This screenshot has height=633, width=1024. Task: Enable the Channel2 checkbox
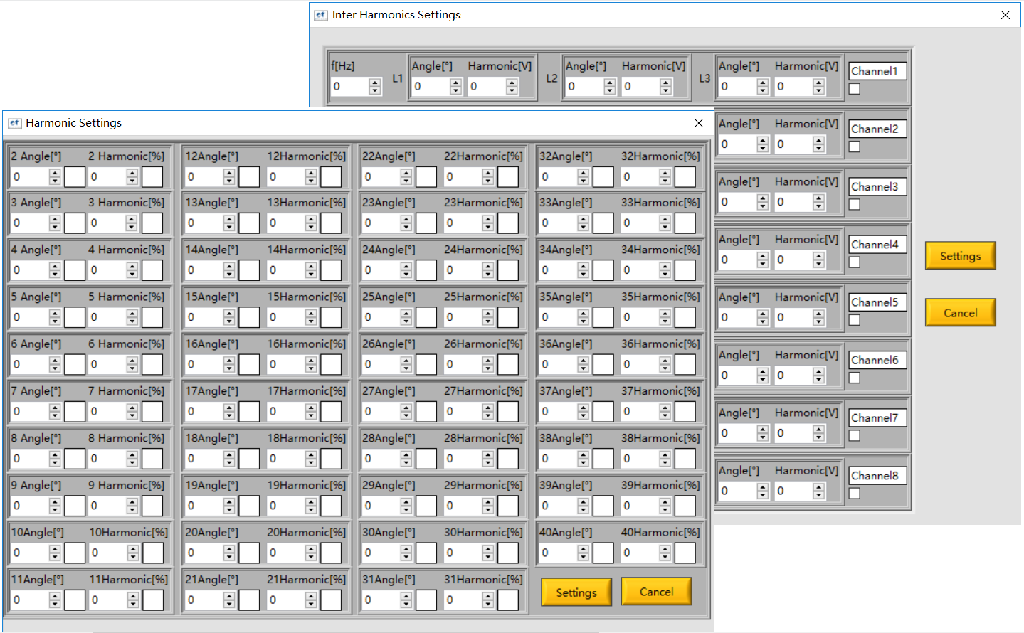tap(854, 146)
